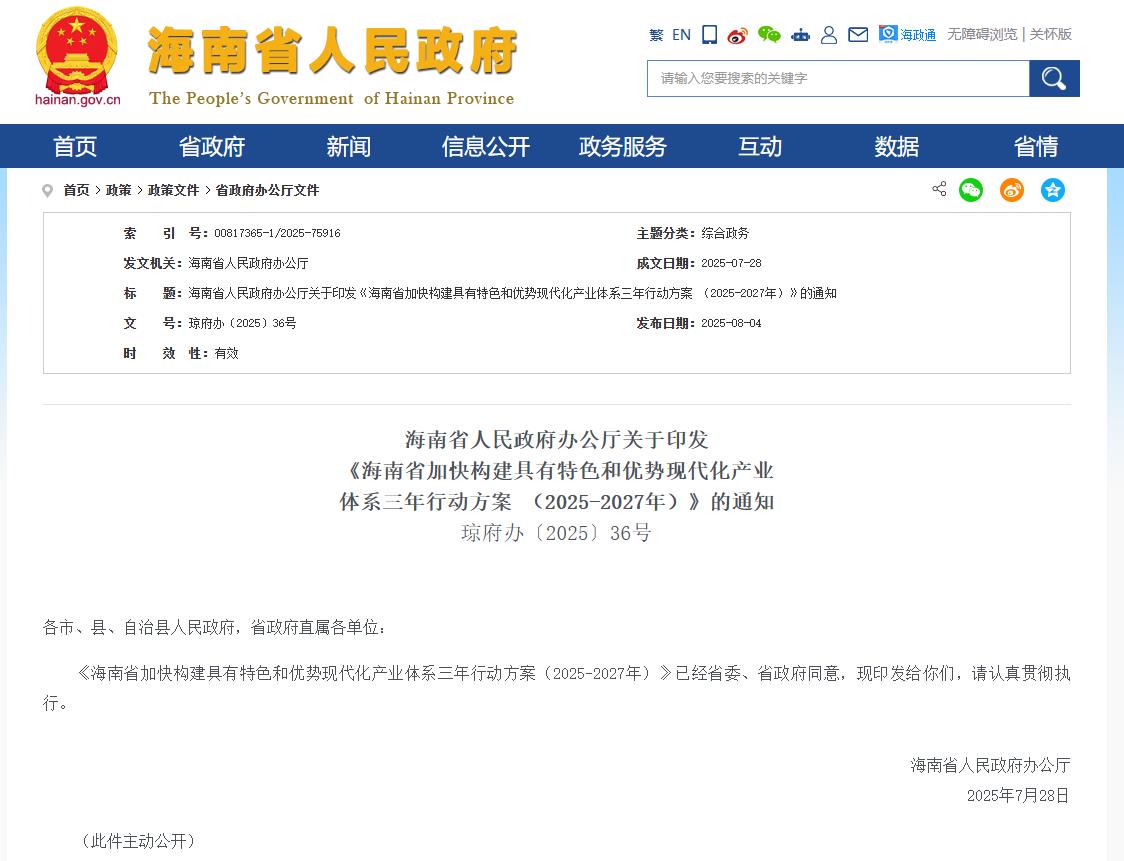
Task: Share the article via orange Weibo circle icon
Action: [x=1012, y=190]
